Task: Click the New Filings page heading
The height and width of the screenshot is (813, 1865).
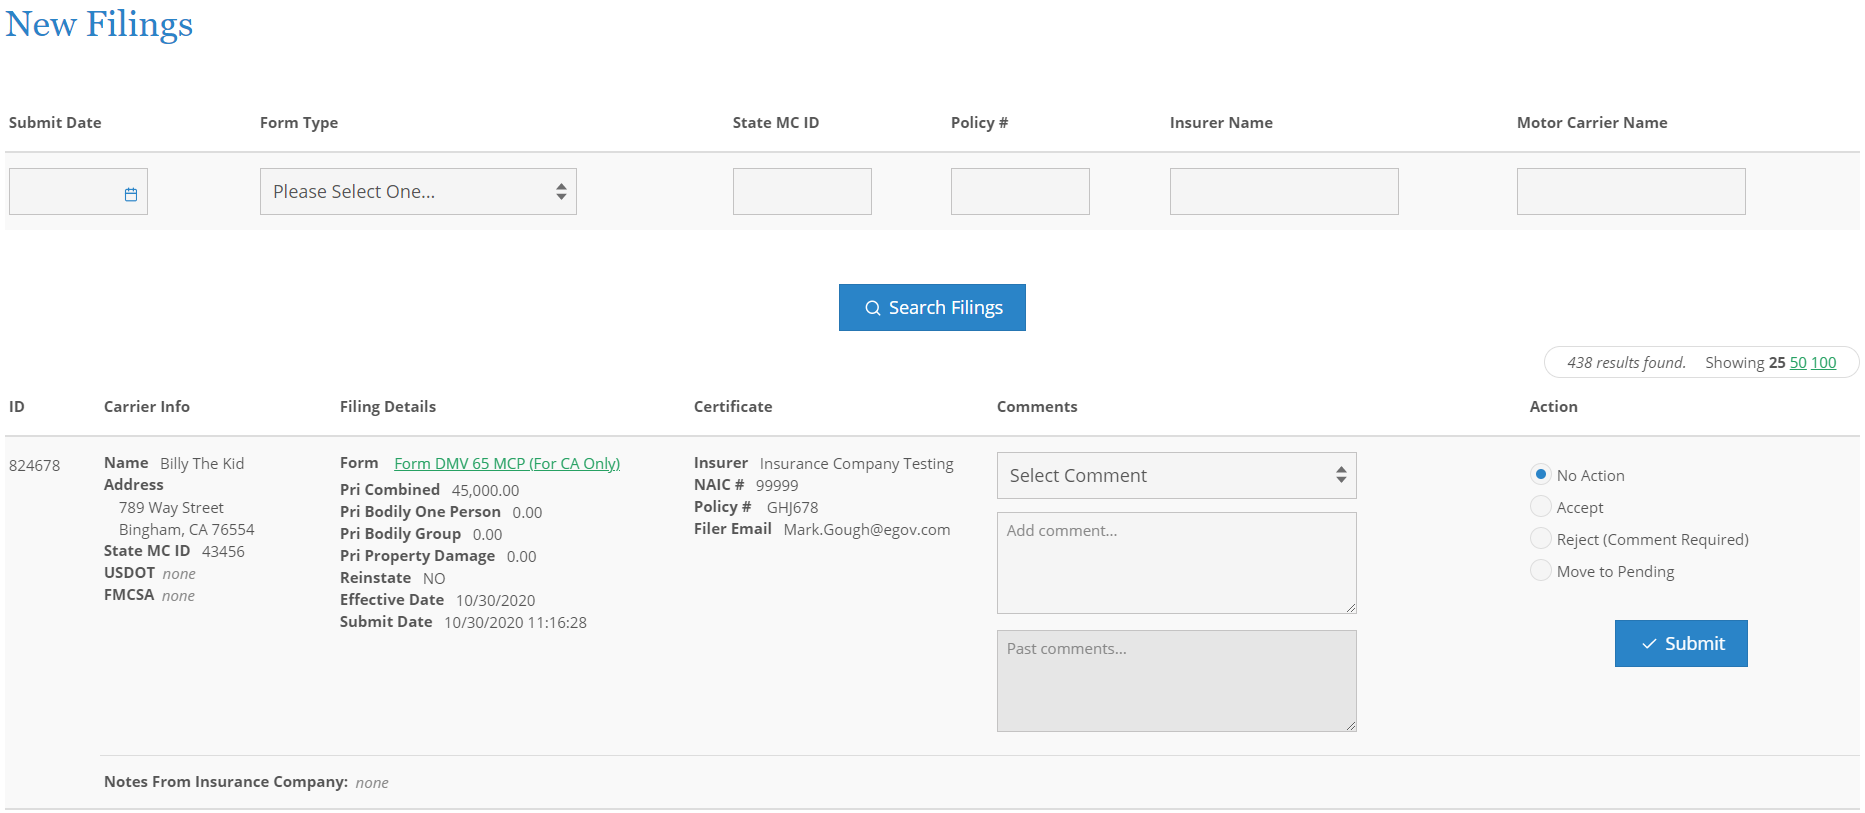Action: coord(99,24)
